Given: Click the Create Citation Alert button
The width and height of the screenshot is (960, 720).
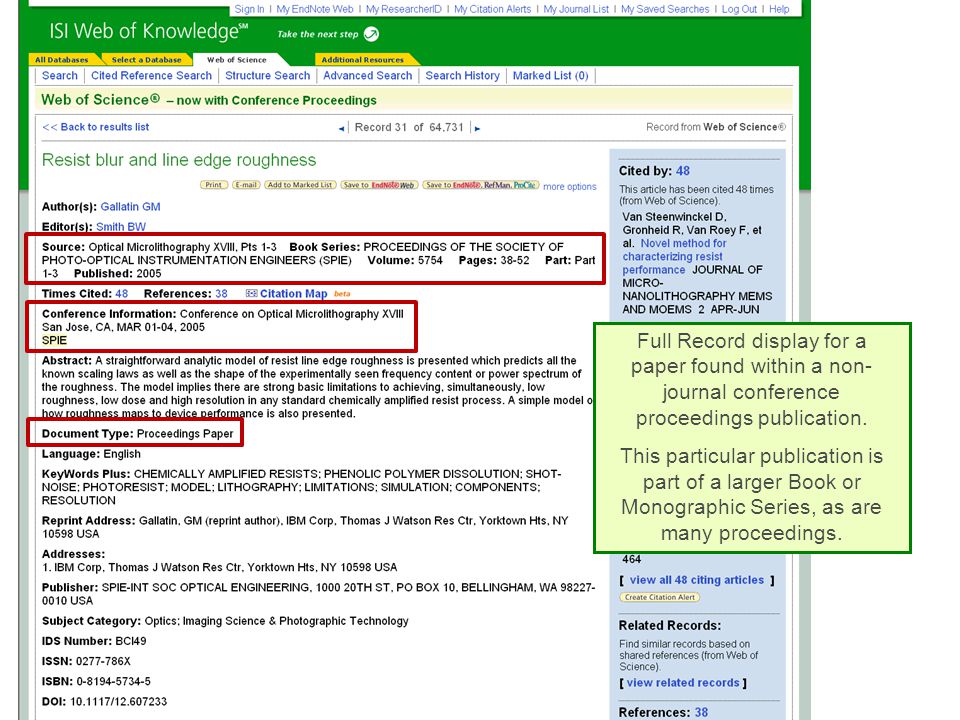Looking at the screenshot, I should click(x=659, y=598).
